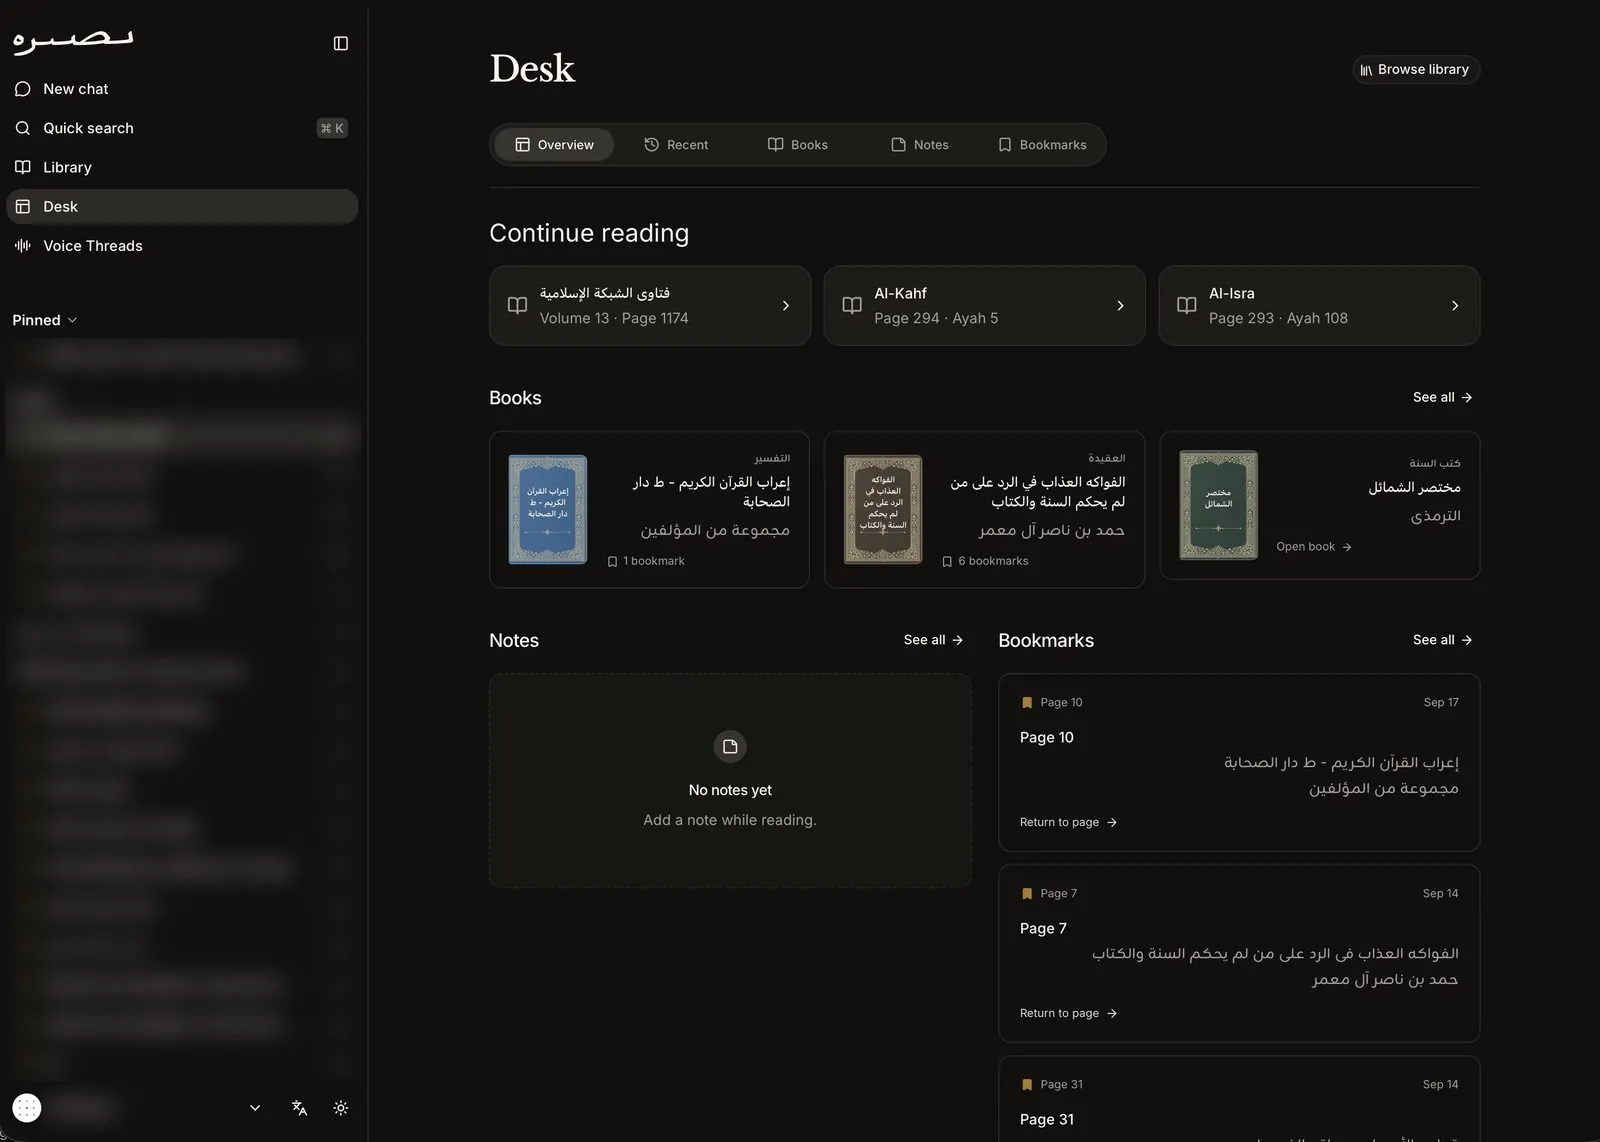Click the app logo in the sidebar
The height and width of the screenshot is (1142, 1600).
tap(73, 40)
